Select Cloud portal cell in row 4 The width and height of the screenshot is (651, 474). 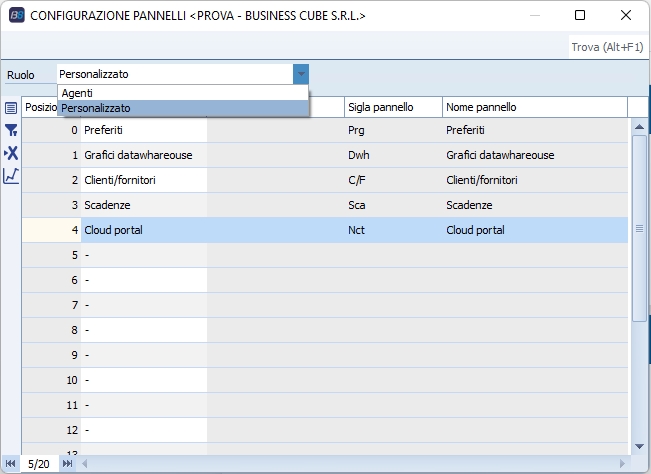click(x=144, y=230)
